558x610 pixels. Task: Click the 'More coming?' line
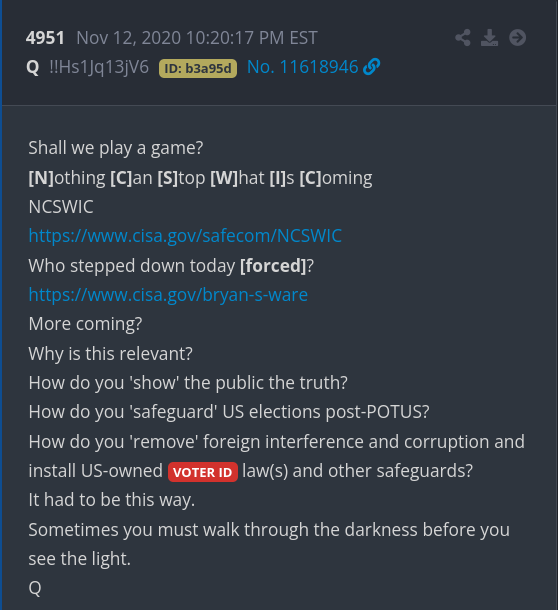pyautogui.click(x=85, y=324)
